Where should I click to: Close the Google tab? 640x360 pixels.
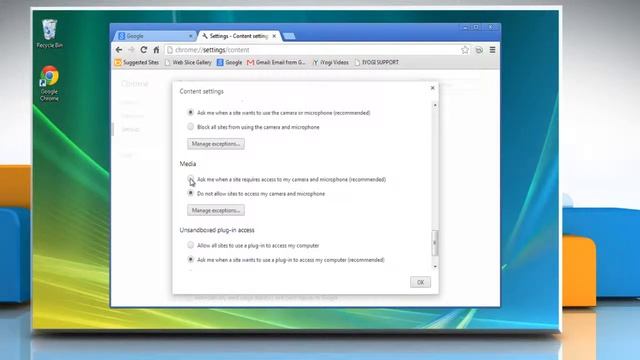point(191,36)
